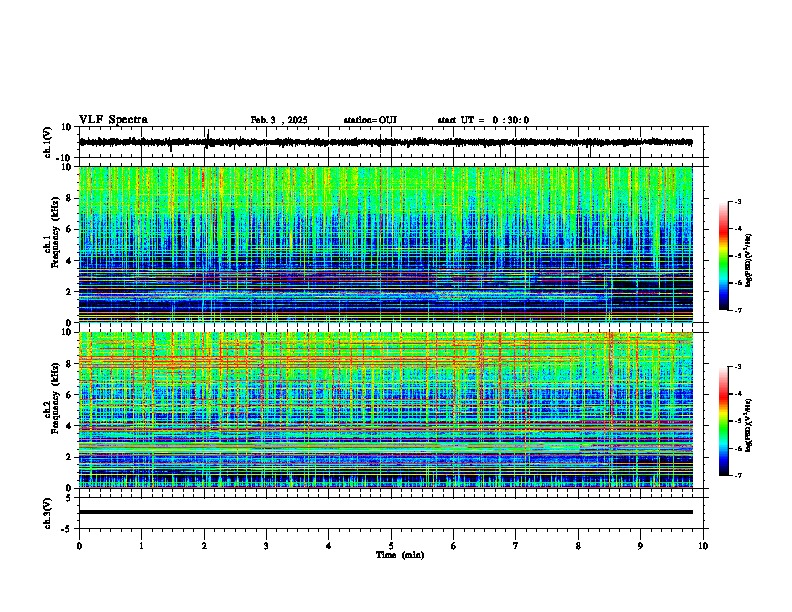The image size is (792, 612).
Task: Select the date text "Feb. 3, 2025"
Action: 279,120
